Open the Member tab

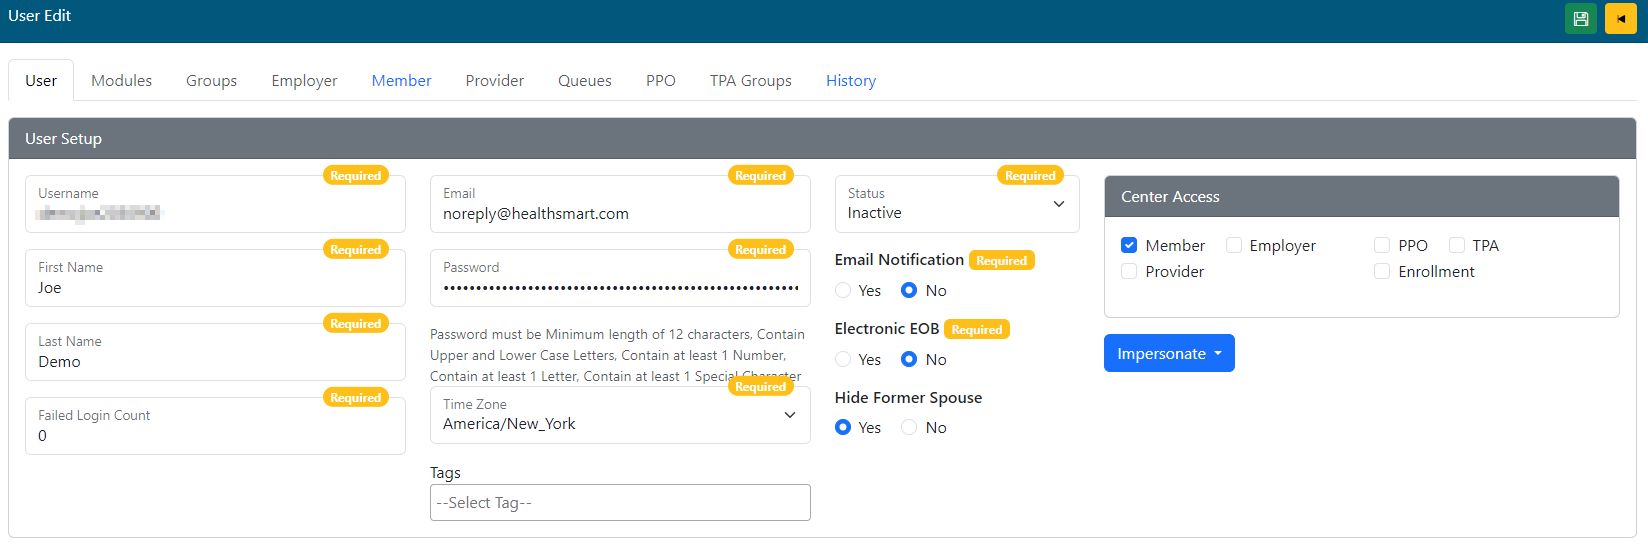pos(401,80)
